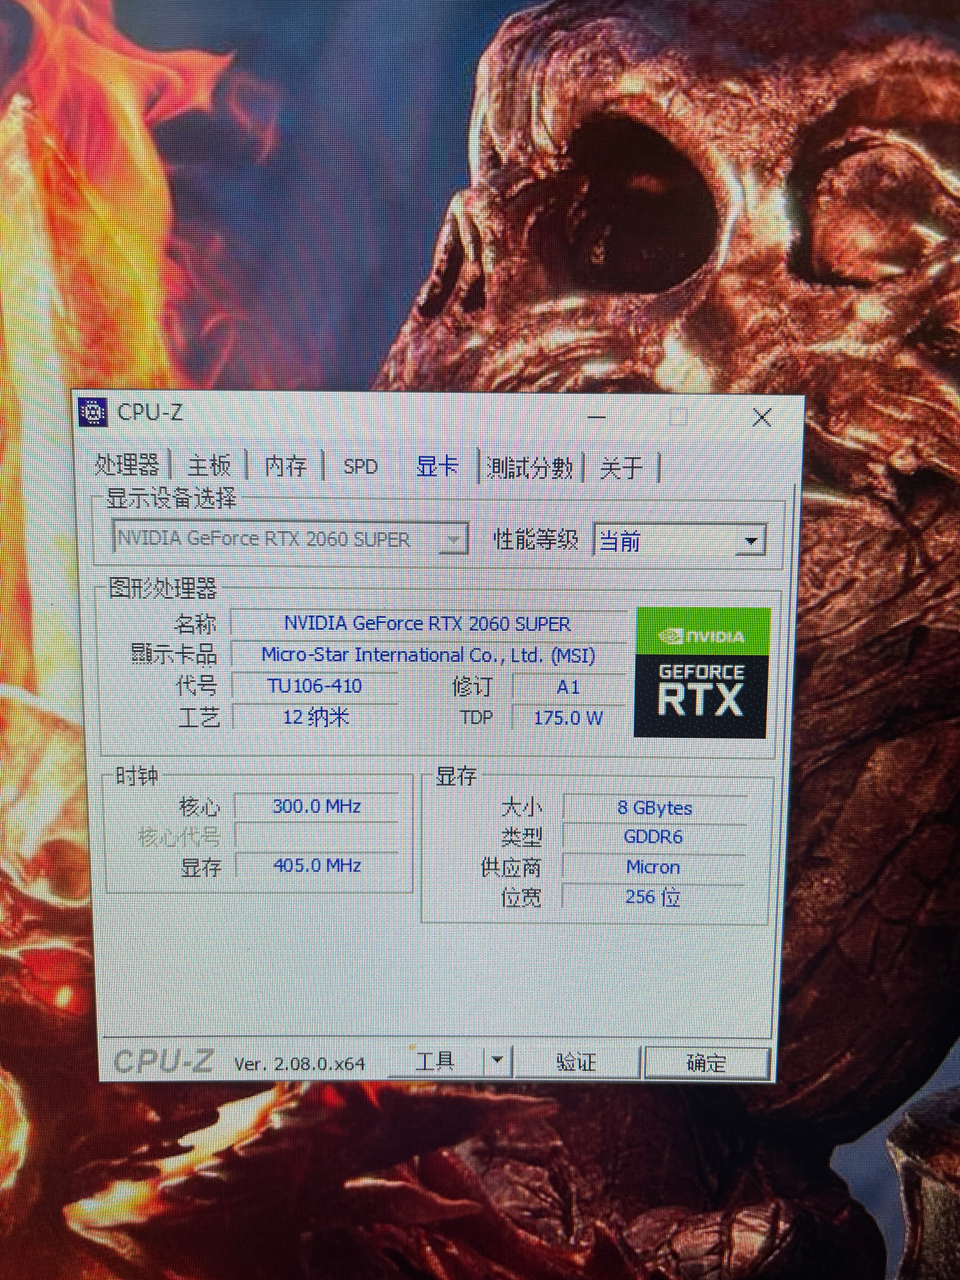The height and width of the screenshot is (1280, 960).
Task: Click the 确定 button
Action: click(706, 1062)
